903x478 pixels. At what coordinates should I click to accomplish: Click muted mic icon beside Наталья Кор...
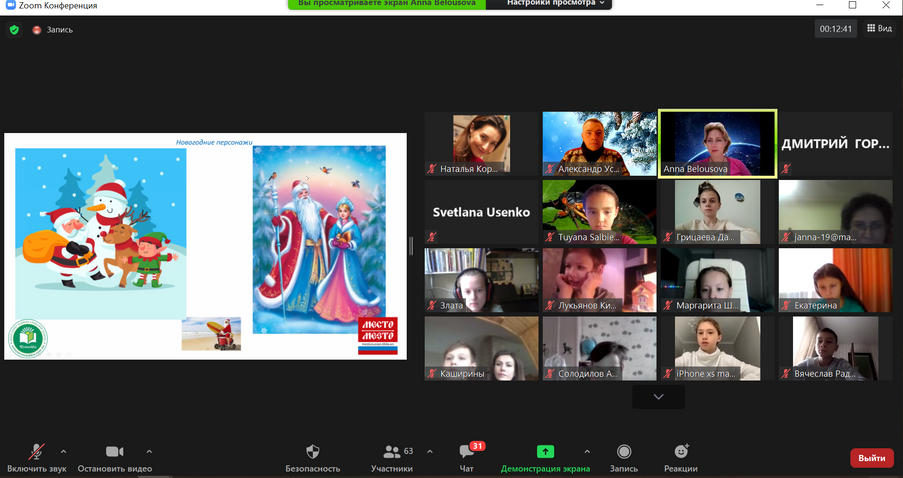coord(432,169)
